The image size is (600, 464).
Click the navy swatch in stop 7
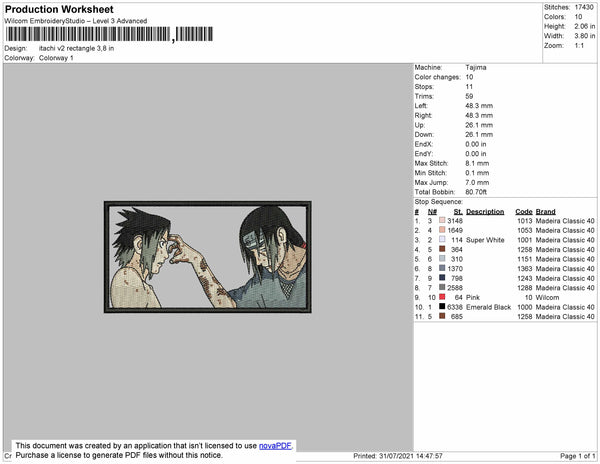[x=442, y=278]
